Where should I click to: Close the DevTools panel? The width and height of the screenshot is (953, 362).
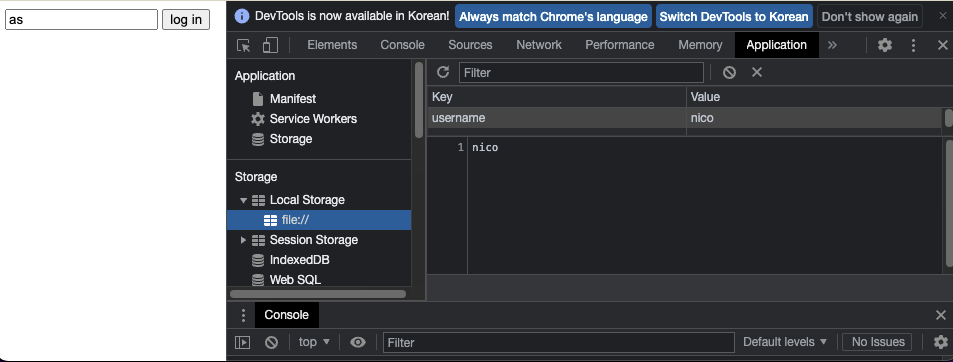click(x=943, y=45)
